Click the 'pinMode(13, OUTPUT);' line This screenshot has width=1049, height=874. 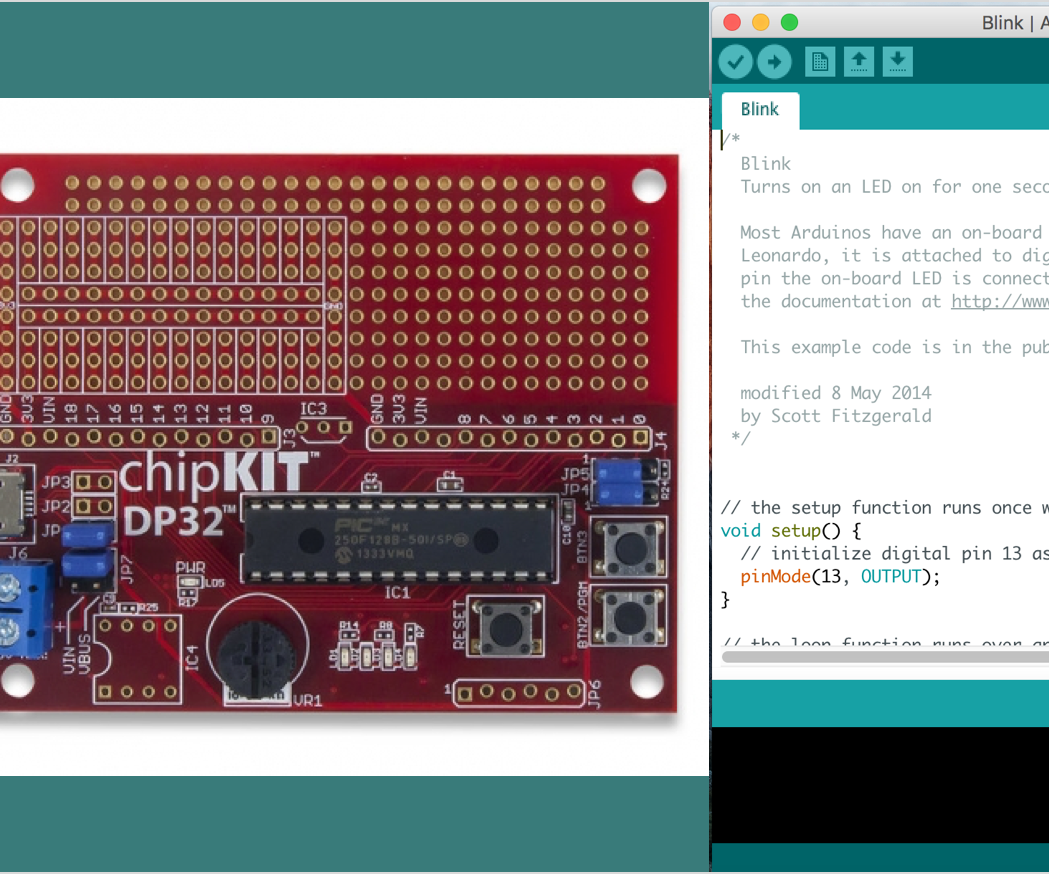840,577
